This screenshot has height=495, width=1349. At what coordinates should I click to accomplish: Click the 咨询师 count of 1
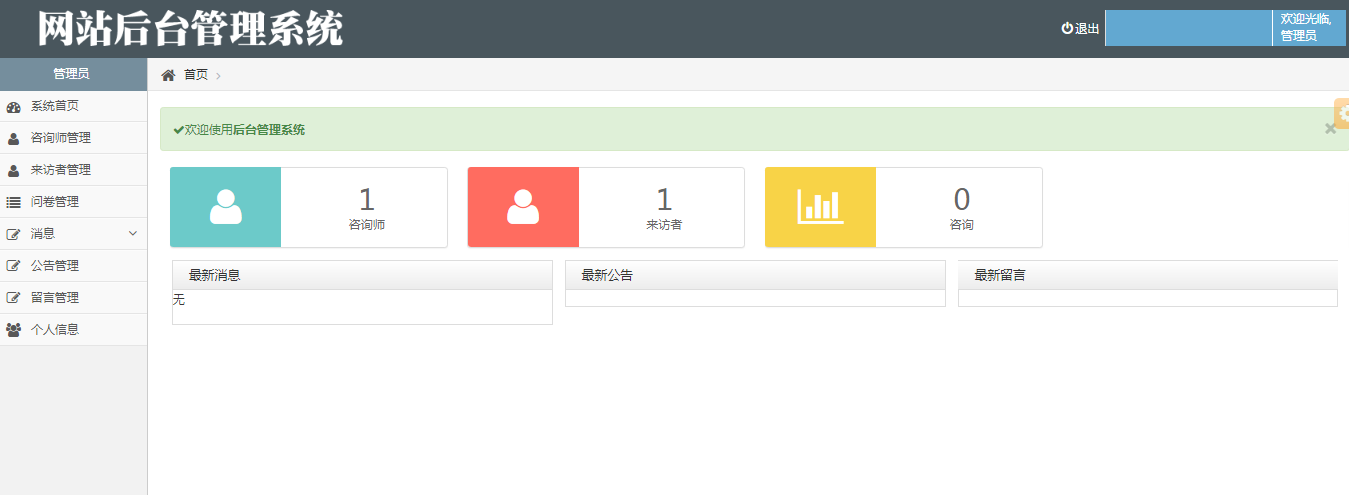pos(366,199)
